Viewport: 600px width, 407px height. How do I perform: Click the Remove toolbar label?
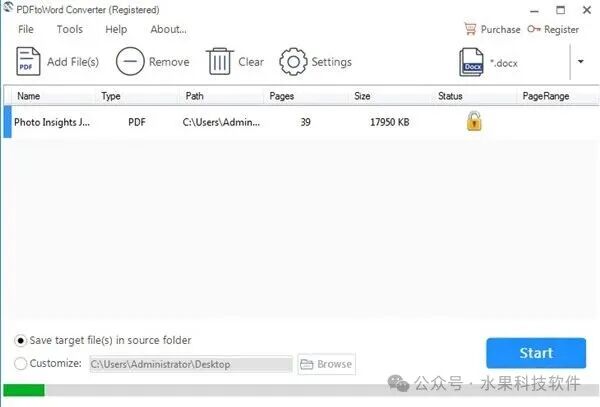[x=169, y=62]
